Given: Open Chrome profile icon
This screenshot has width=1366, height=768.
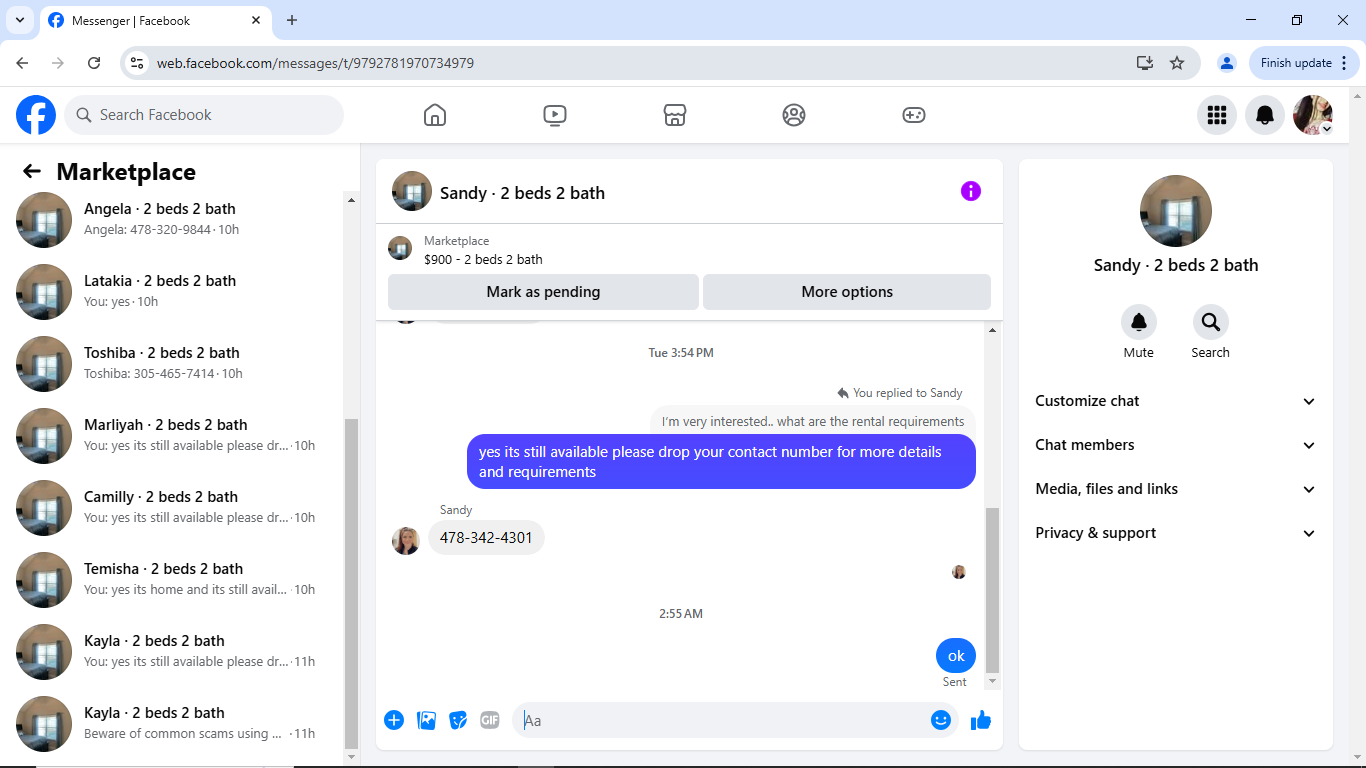Looking at the screenshot, I should coord(1226,63).
